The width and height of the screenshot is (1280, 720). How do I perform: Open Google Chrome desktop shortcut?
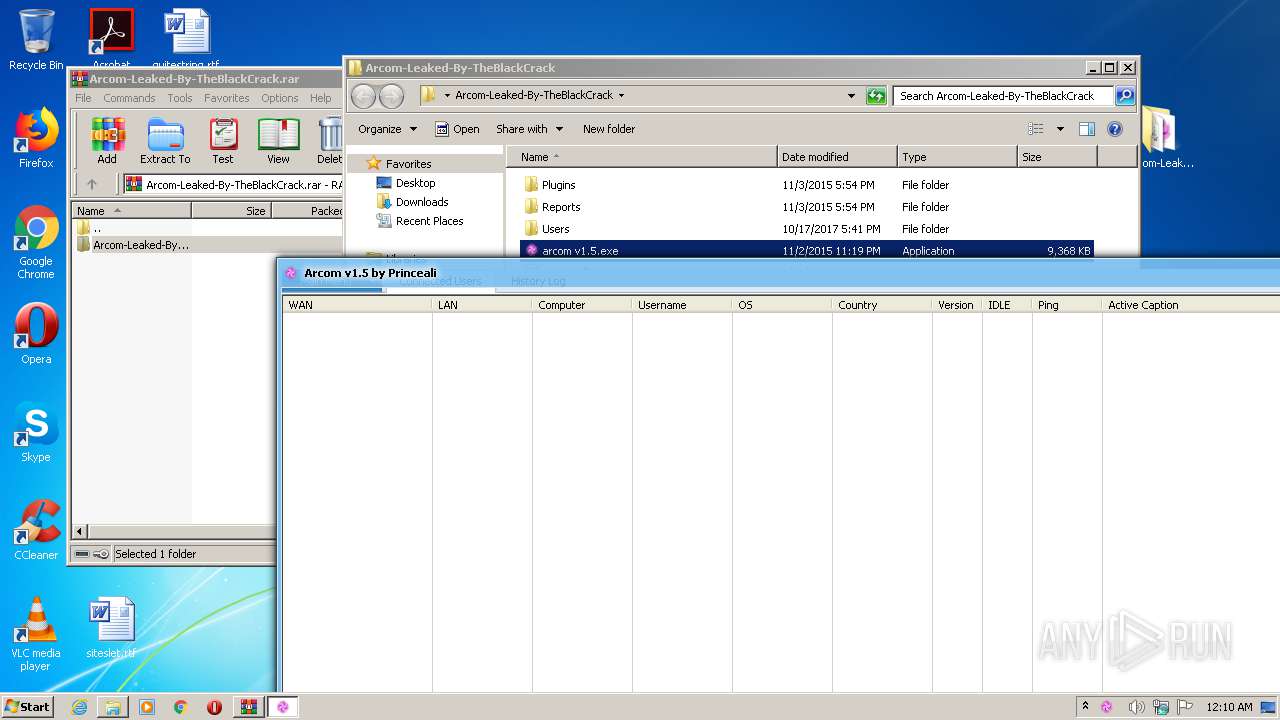tap(36, 242)
